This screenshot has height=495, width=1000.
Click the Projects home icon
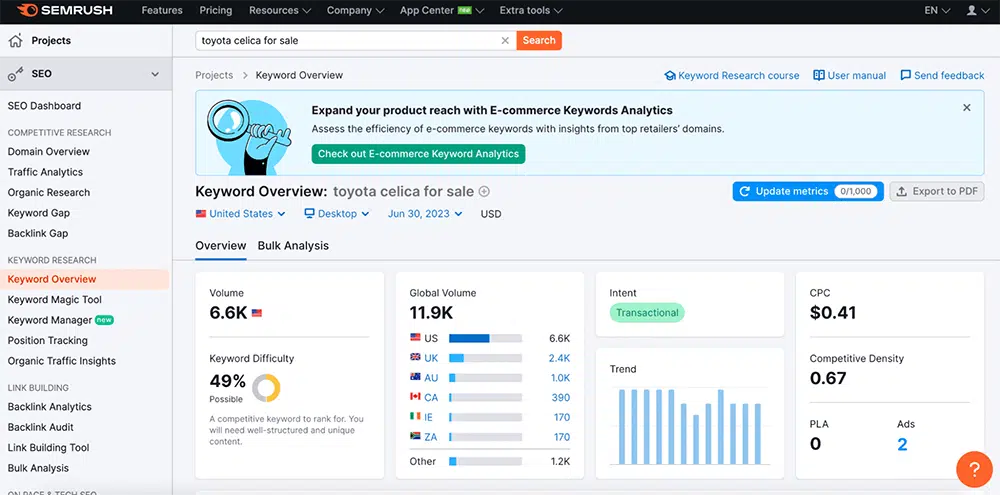[15, 41]
